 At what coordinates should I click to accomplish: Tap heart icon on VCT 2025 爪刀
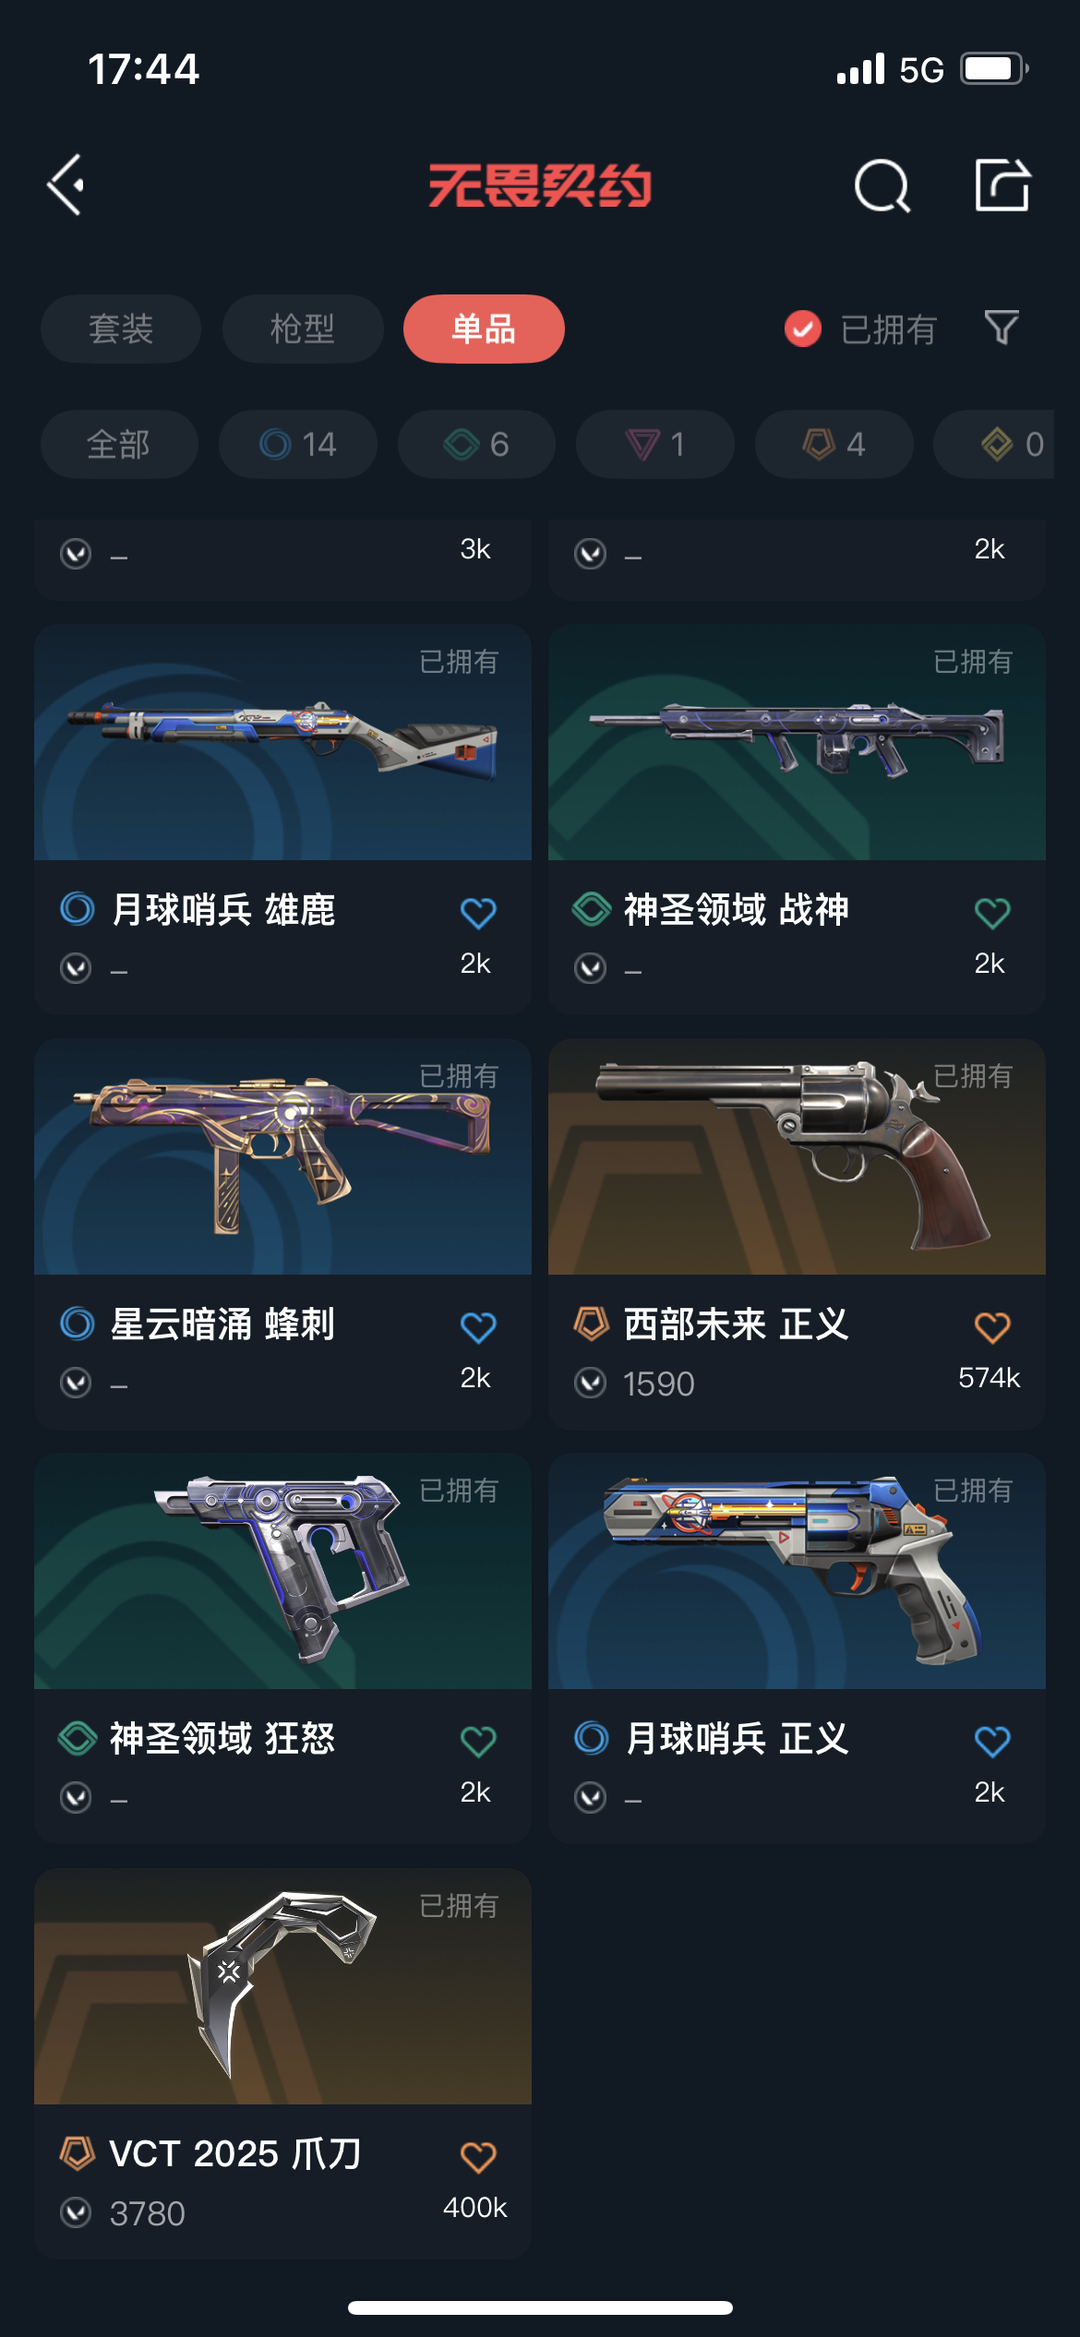[478, 2157]
